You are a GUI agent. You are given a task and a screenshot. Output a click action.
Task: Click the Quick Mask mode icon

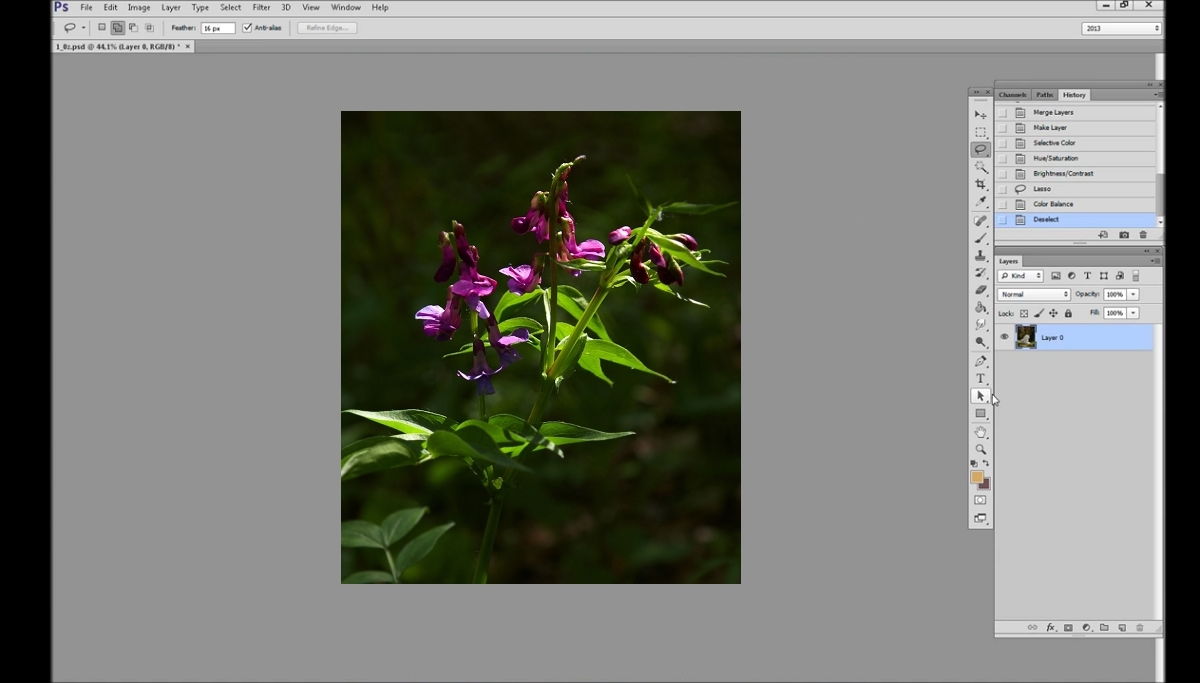tap(980, 500)
